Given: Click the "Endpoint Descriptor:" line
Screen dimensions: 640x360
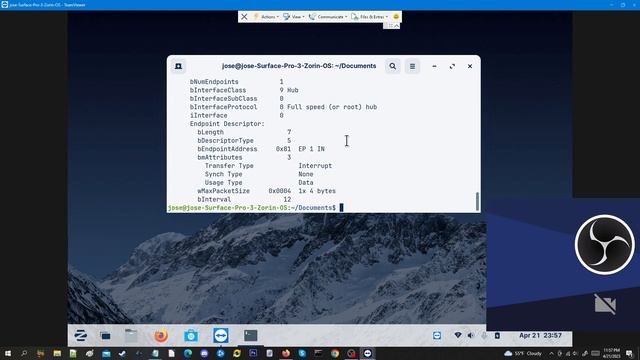Looking at the screenshot, I should [x=227, y=124].
